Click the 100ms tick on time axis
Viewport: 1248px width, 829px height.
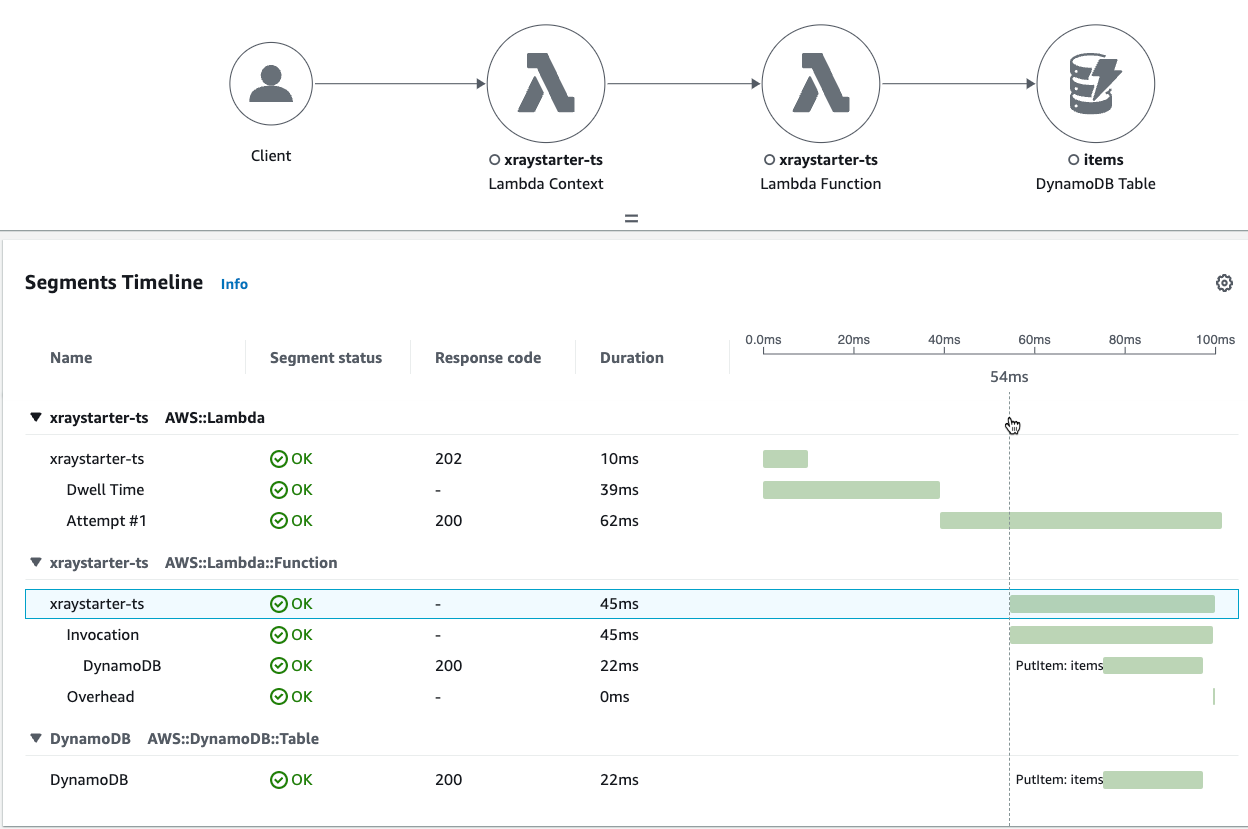click(1216, 340)
